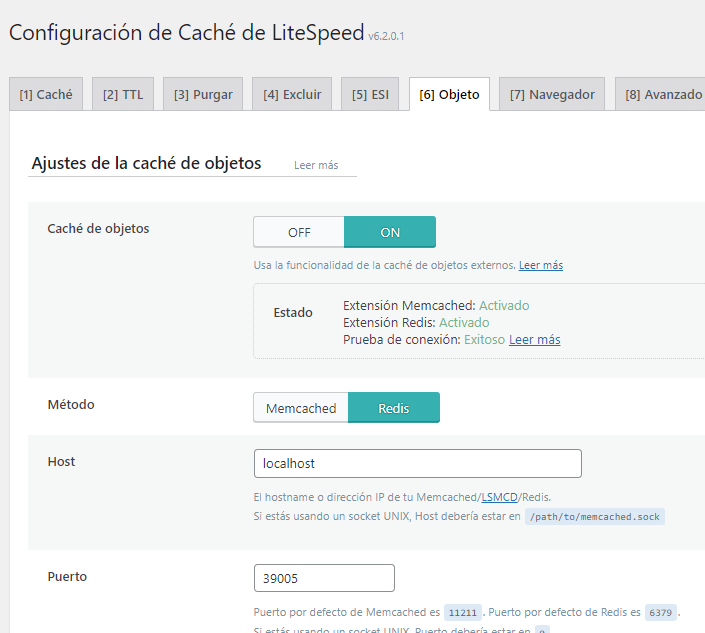Open the [5] ESI tab

pyautogui.click(x=370, y=95)
